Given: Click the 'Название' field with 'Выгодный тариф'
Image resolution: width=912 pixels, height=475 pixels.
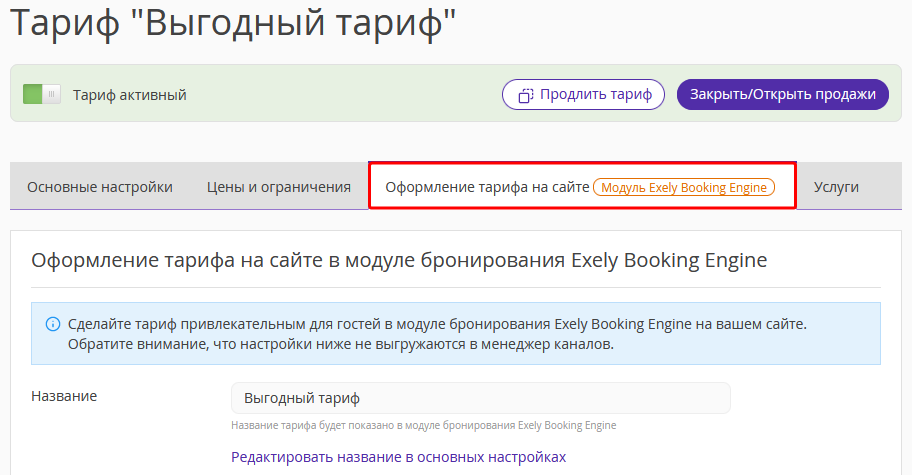Looking at the screenshot, I should click(480, 398).
